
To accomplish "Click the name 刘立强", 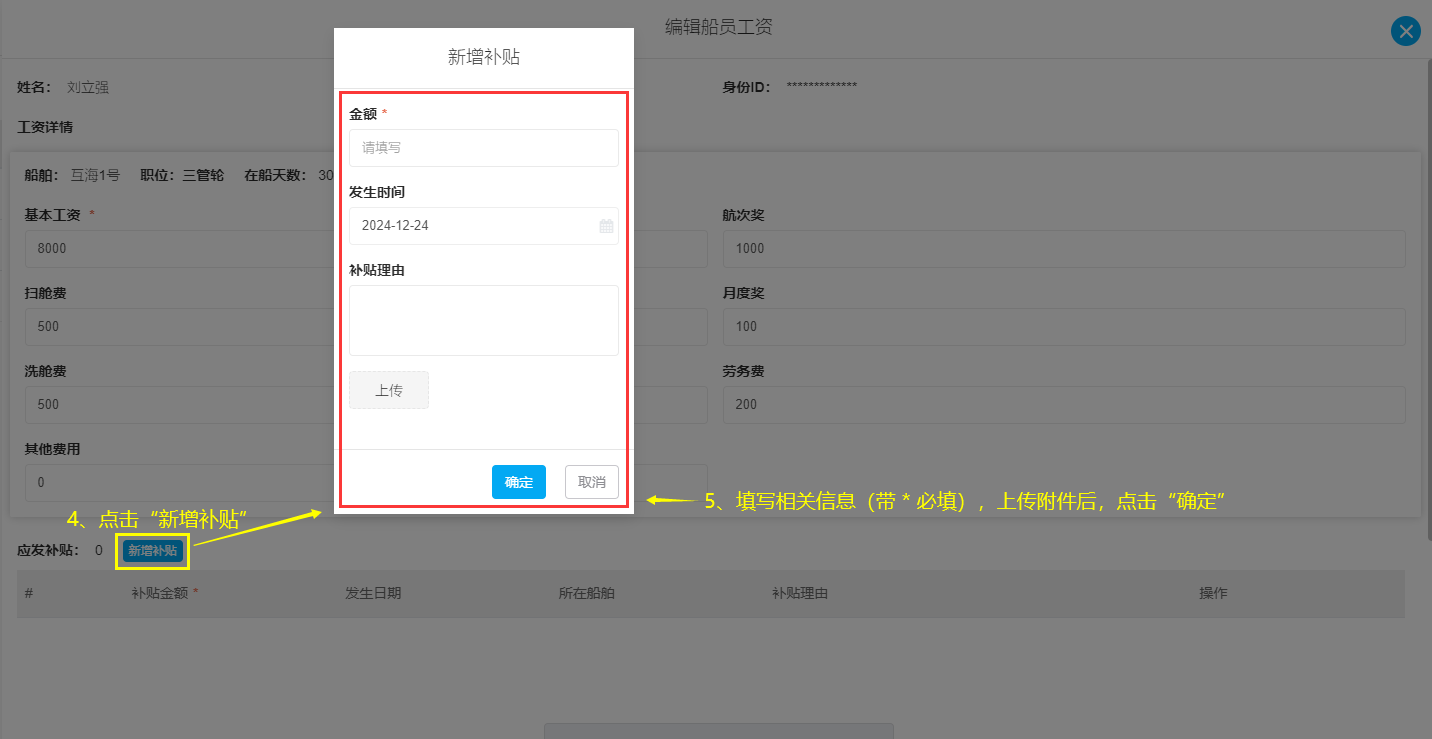I will click(88, 87).
